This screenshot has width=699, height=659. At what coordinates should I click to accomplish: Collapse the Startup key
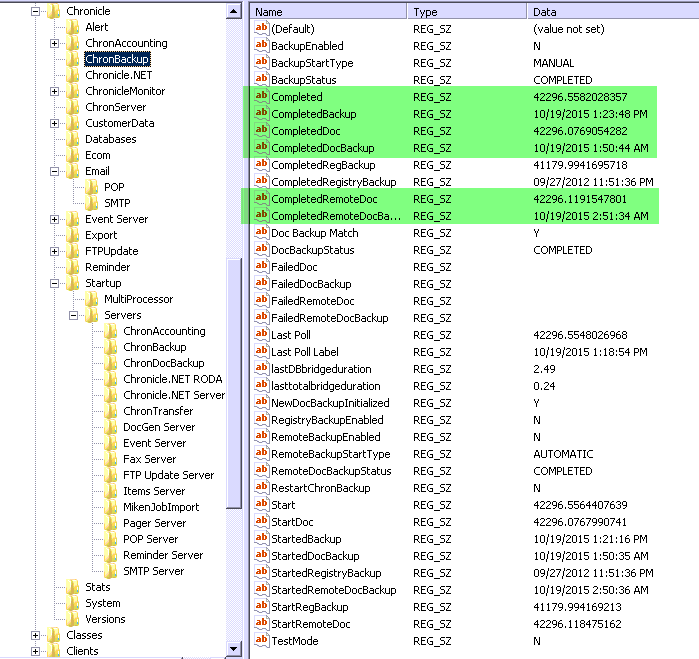click(x=54, y=283)
